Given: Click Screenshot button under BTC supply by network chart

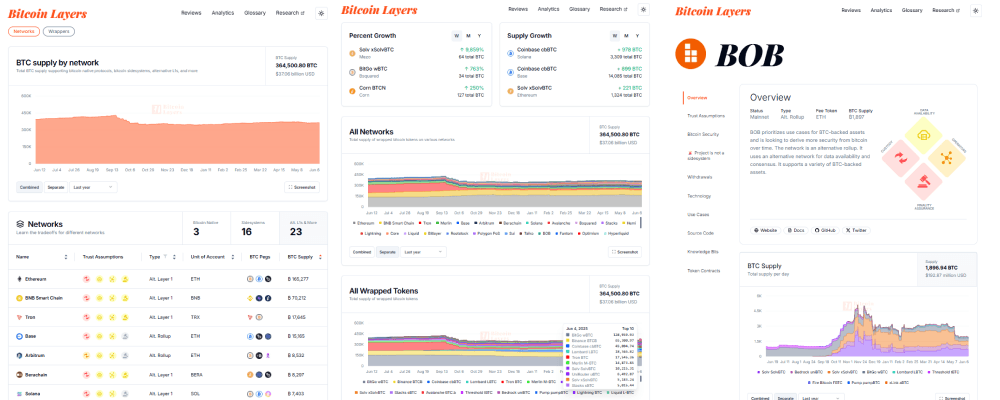Looking at the screenshot, I should click(x=302, y=188).
